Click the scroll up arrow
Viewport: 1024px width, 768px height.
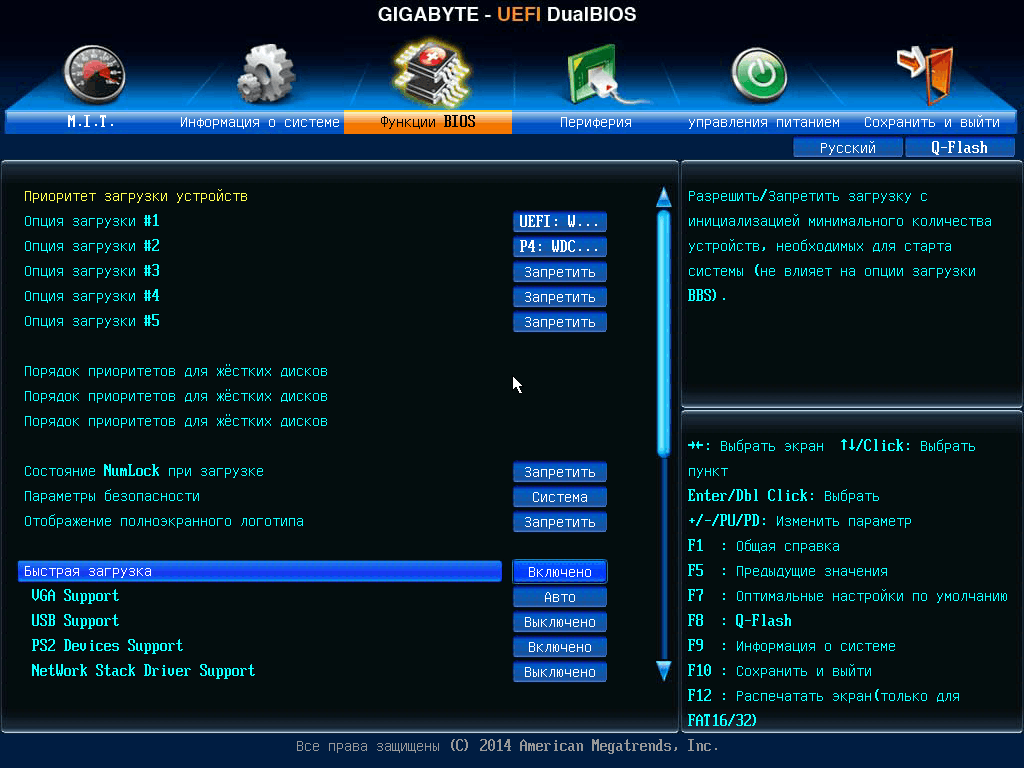664,197
